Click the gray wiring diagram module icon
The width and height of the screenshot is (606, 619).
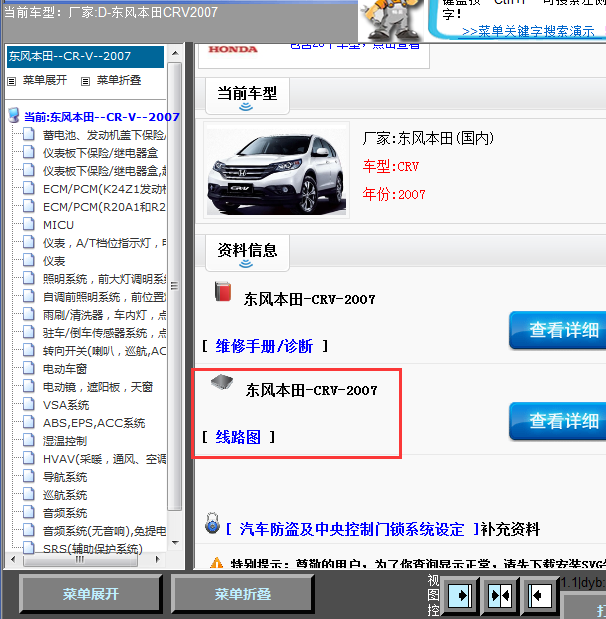[x=221, y=382]
